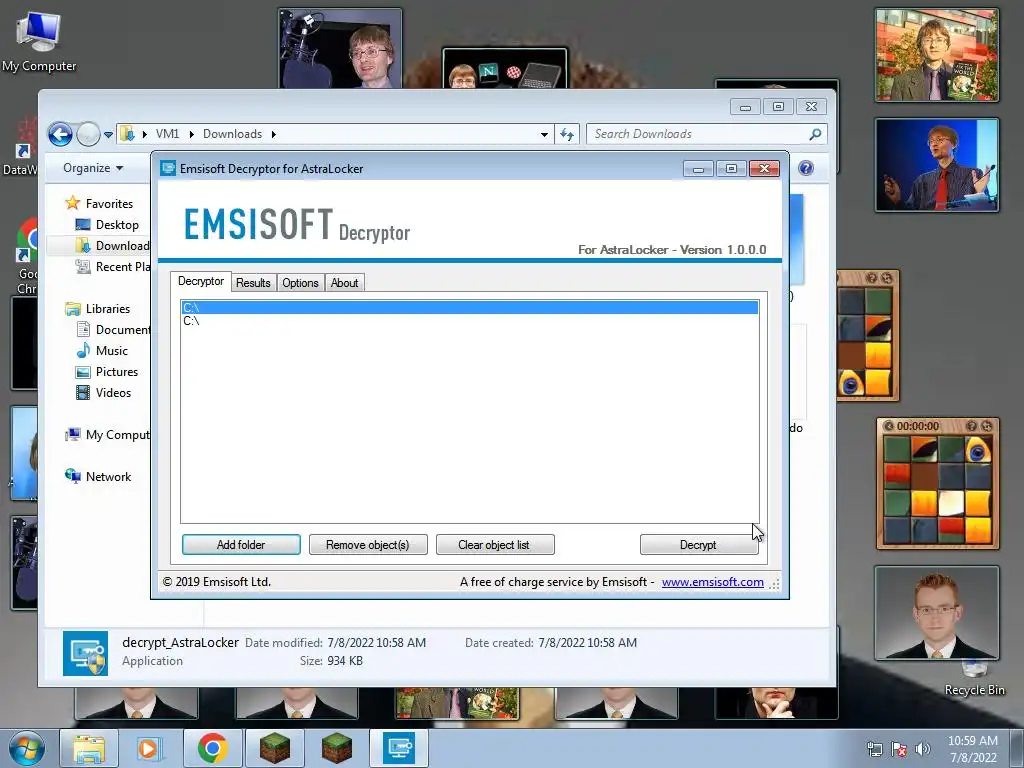Launch Windows Media Player from taskbar
Screen dimensions: 1024x768
(148, 748)
